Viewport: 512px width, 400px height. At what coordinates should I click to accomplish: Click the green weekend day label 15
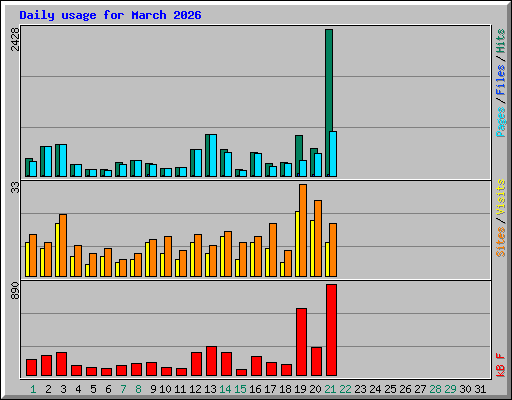(x=240, y=389)
